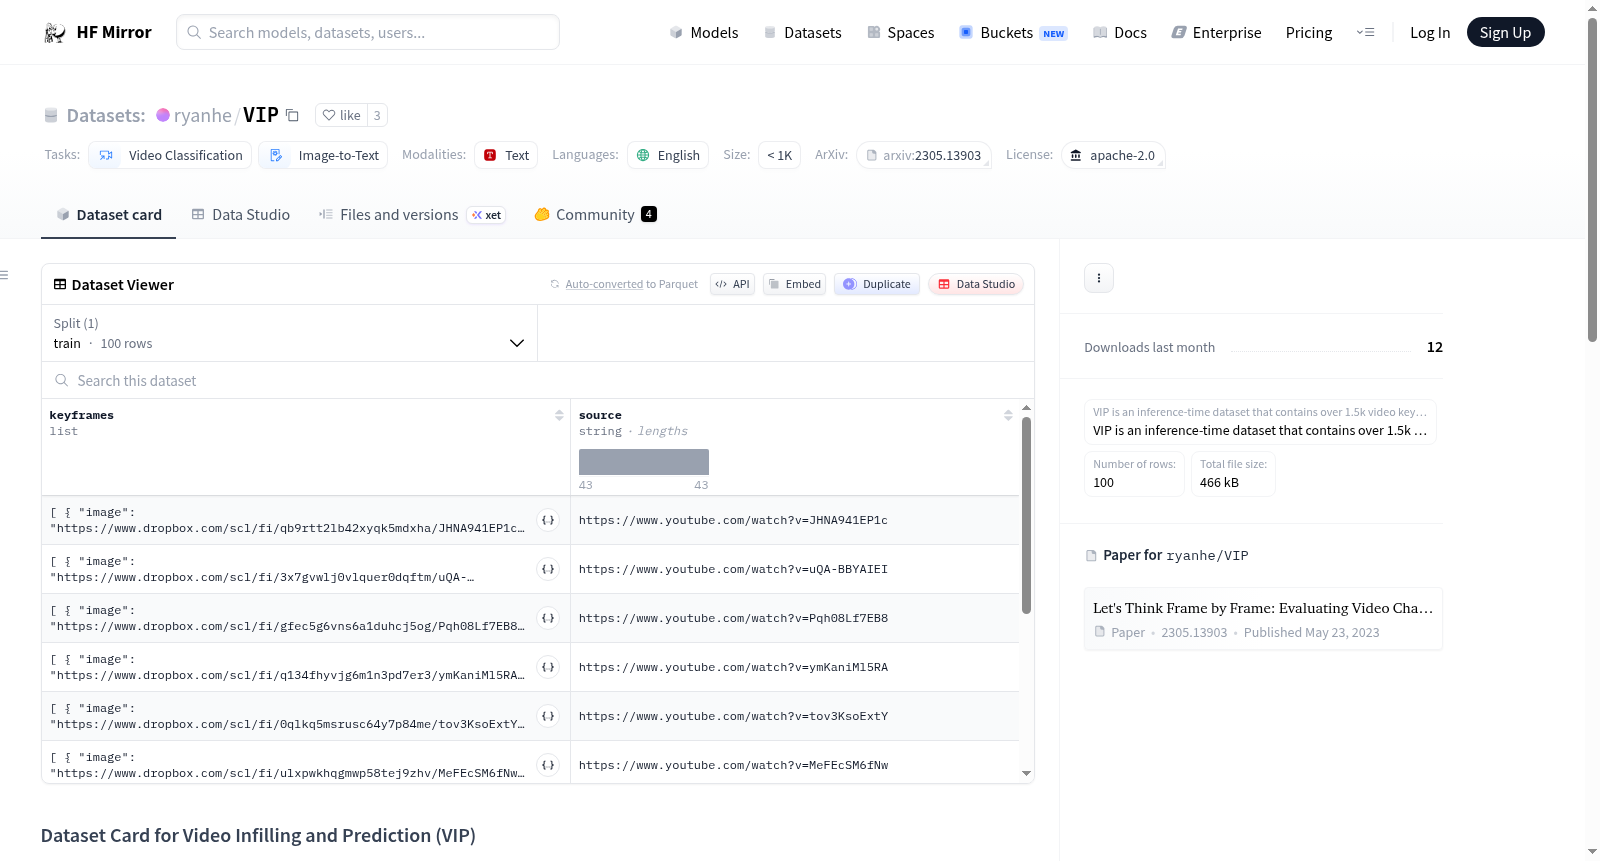
Task: Open Buckets from the navigation bar
Action: click(1013, 33)
